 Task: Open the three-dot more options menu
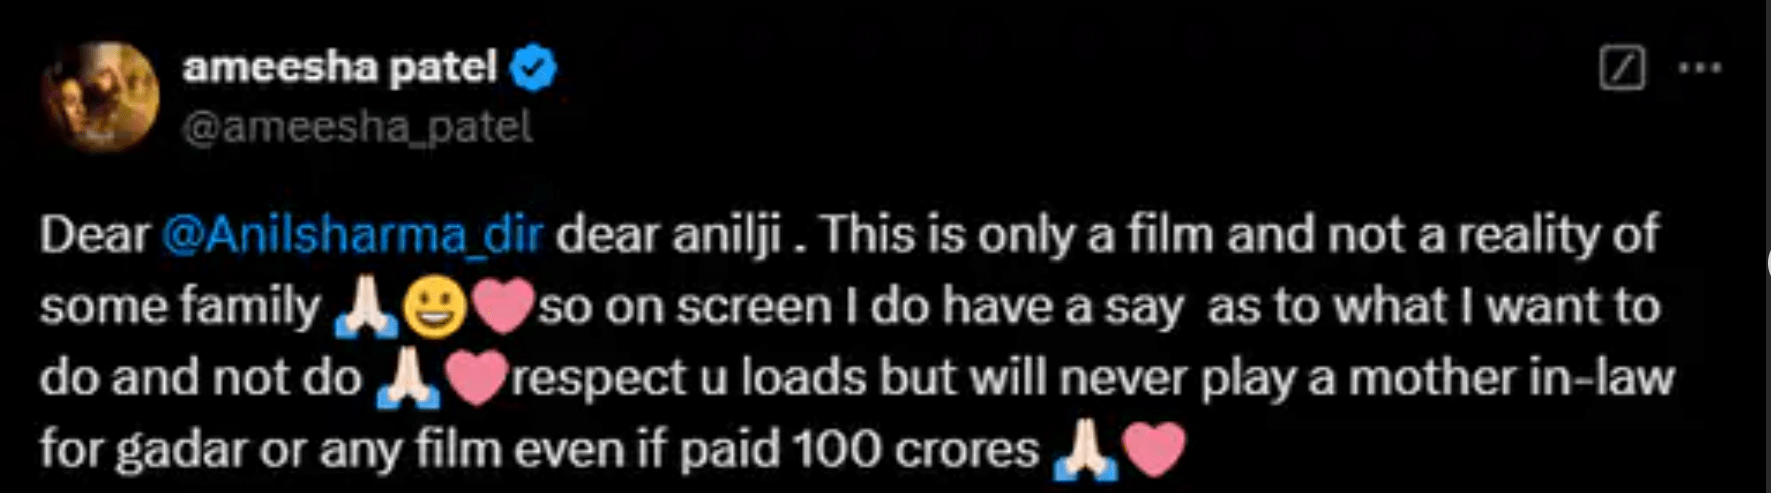pyautogui.click(x=1700, y=68)
